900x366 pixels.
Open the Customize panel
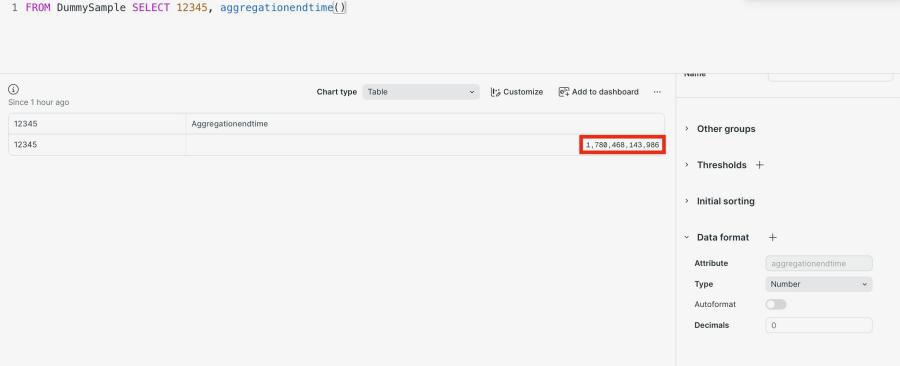tap(517, 92)
